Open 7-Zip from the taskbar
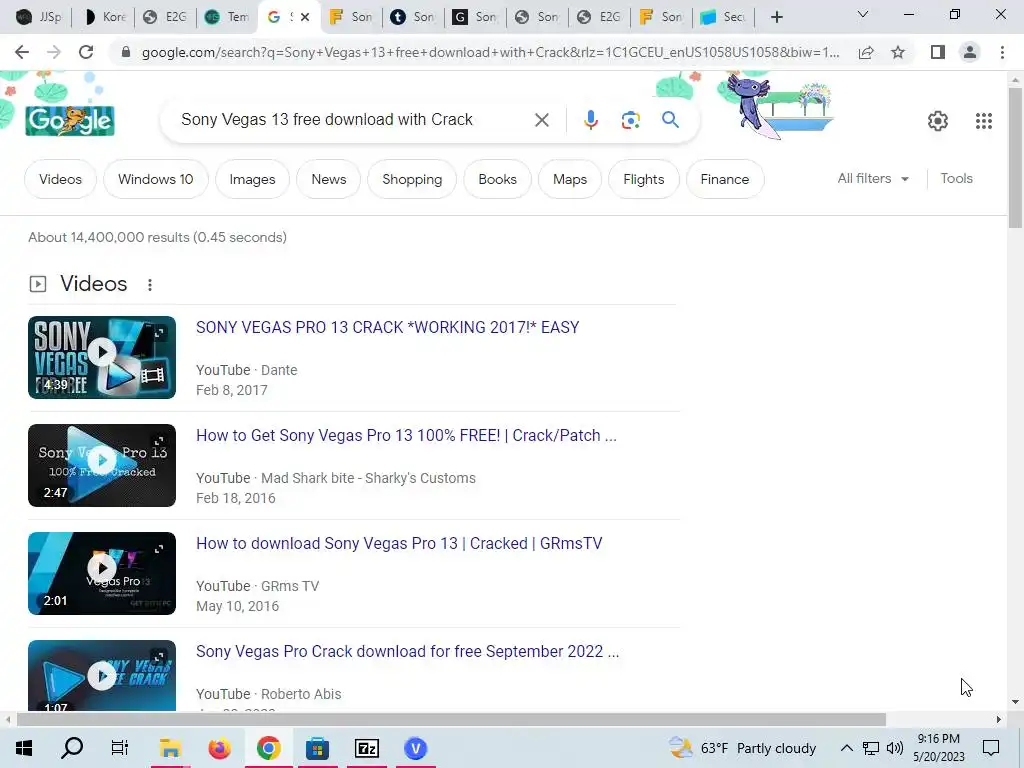The height and width of the screenshot is (768, 1024). click(367, 748)
